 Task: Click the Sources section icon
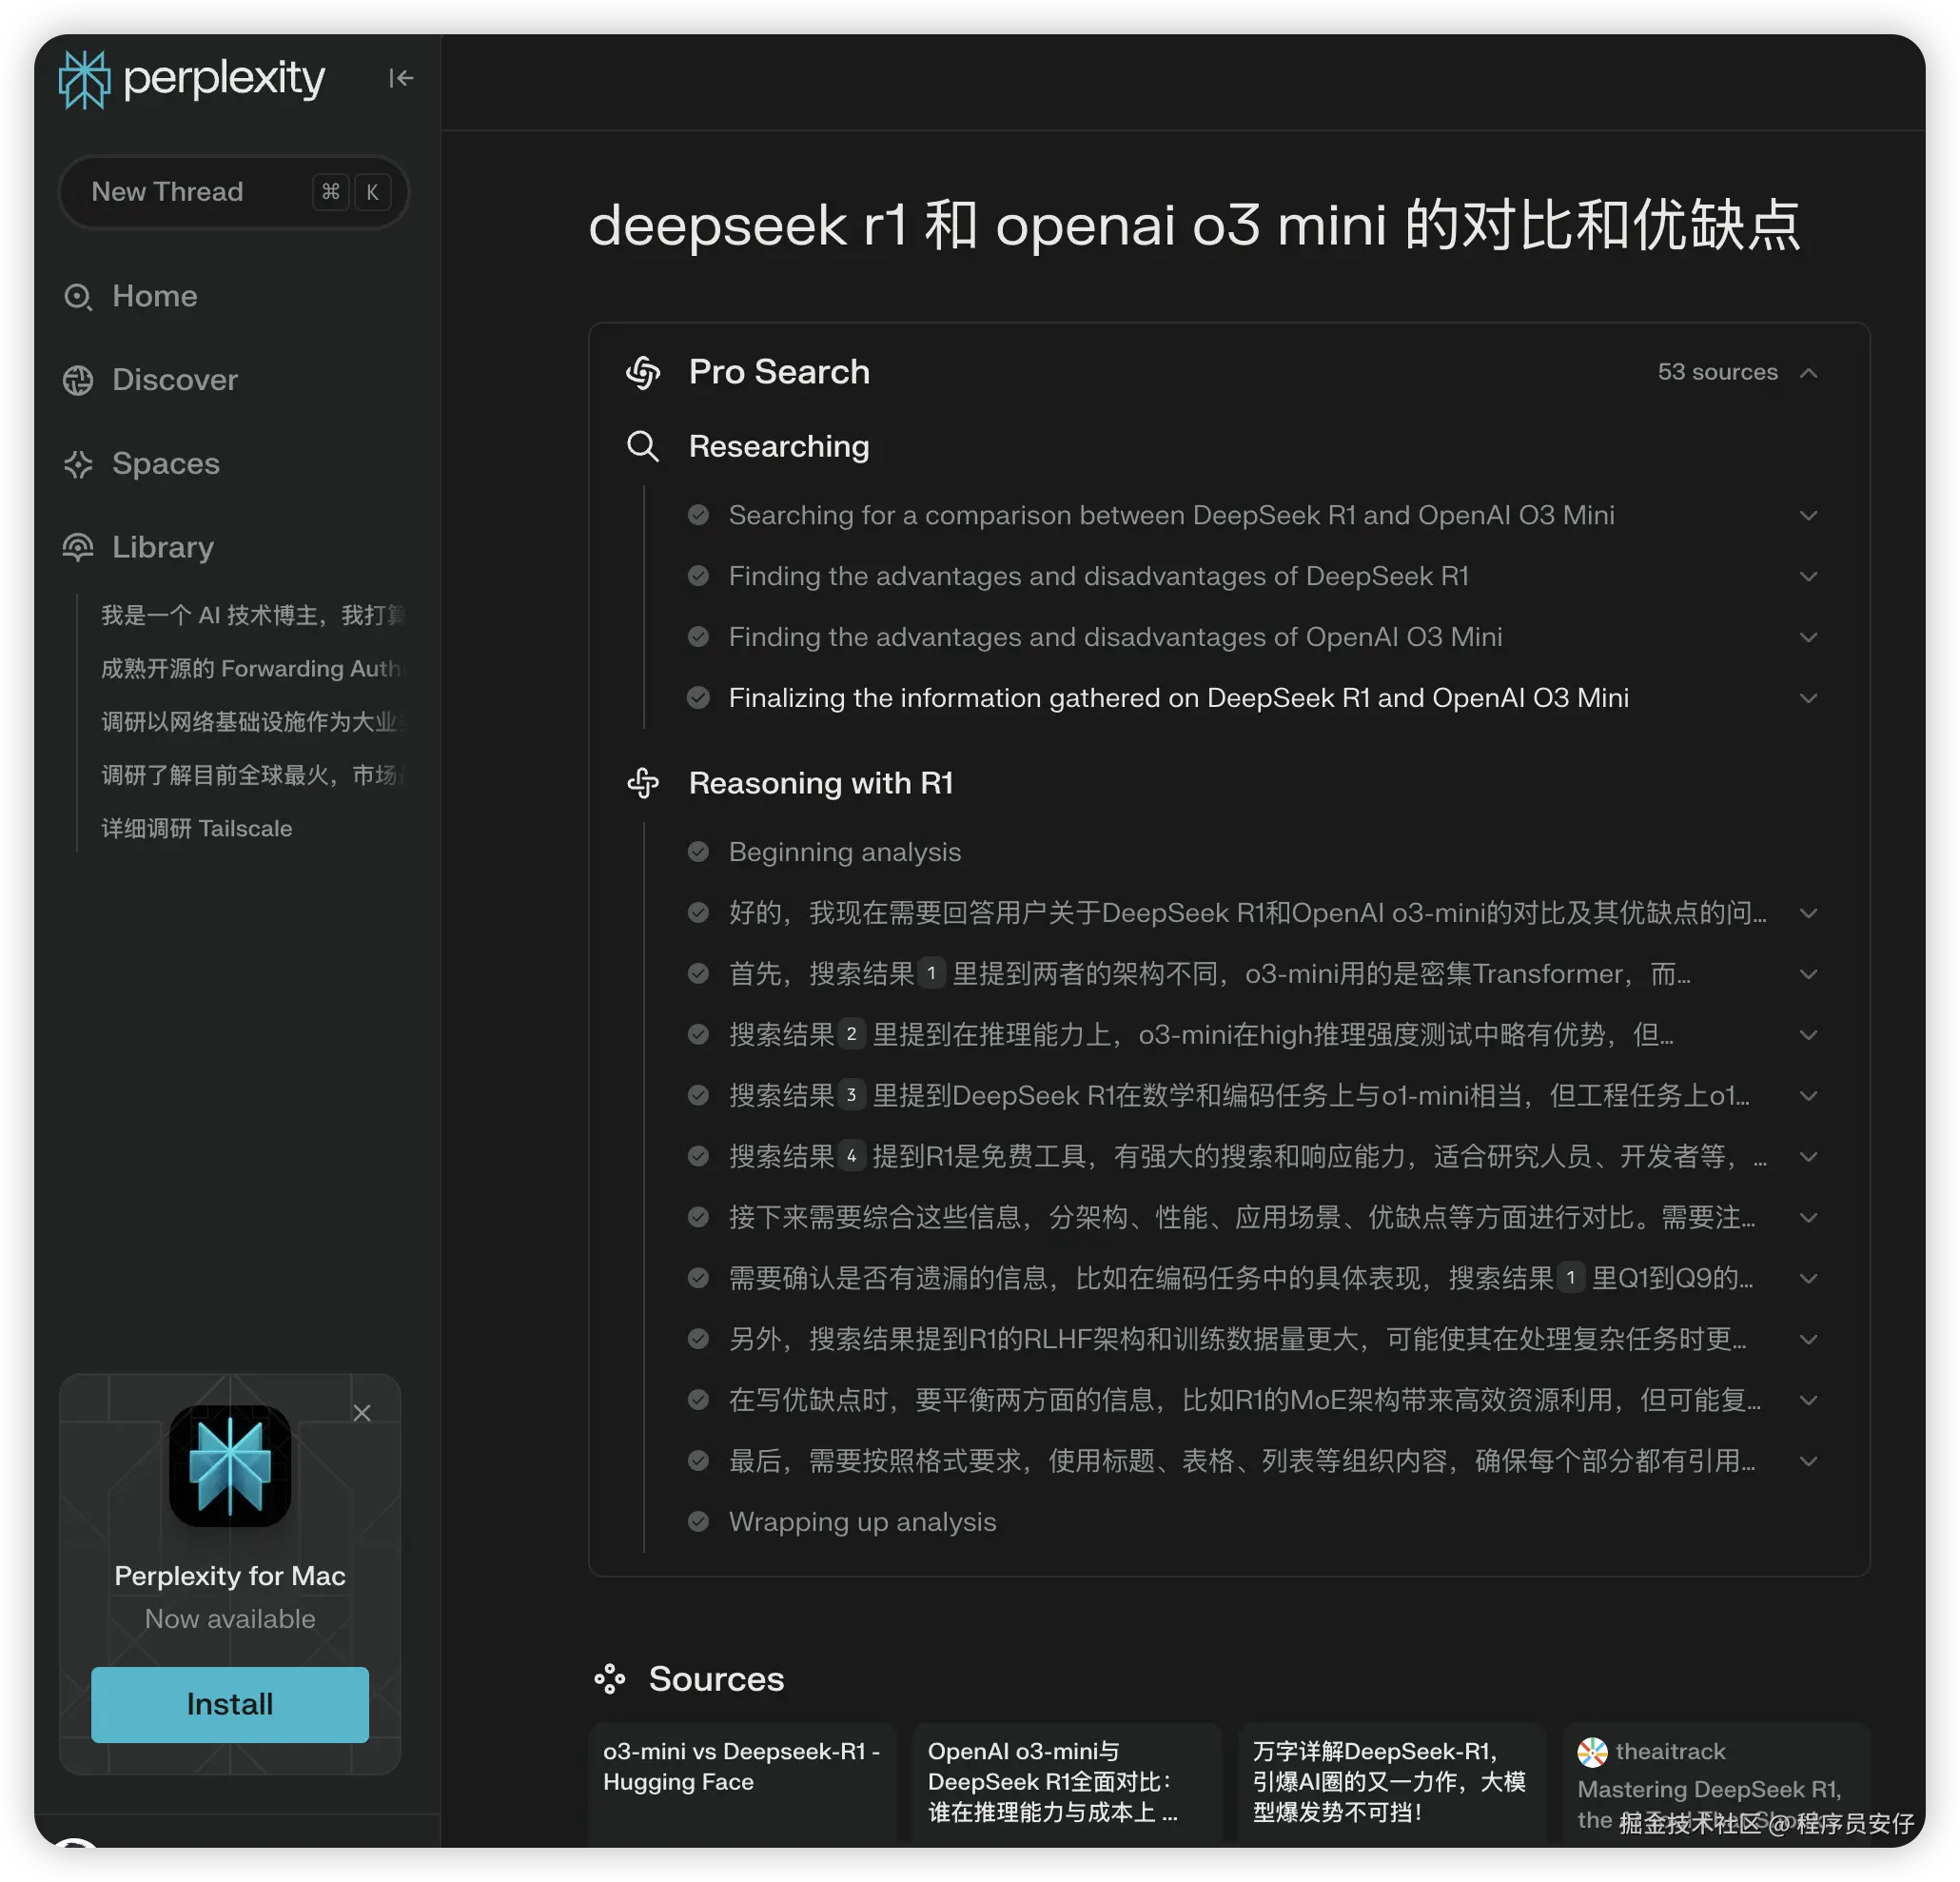point(609,1679)
